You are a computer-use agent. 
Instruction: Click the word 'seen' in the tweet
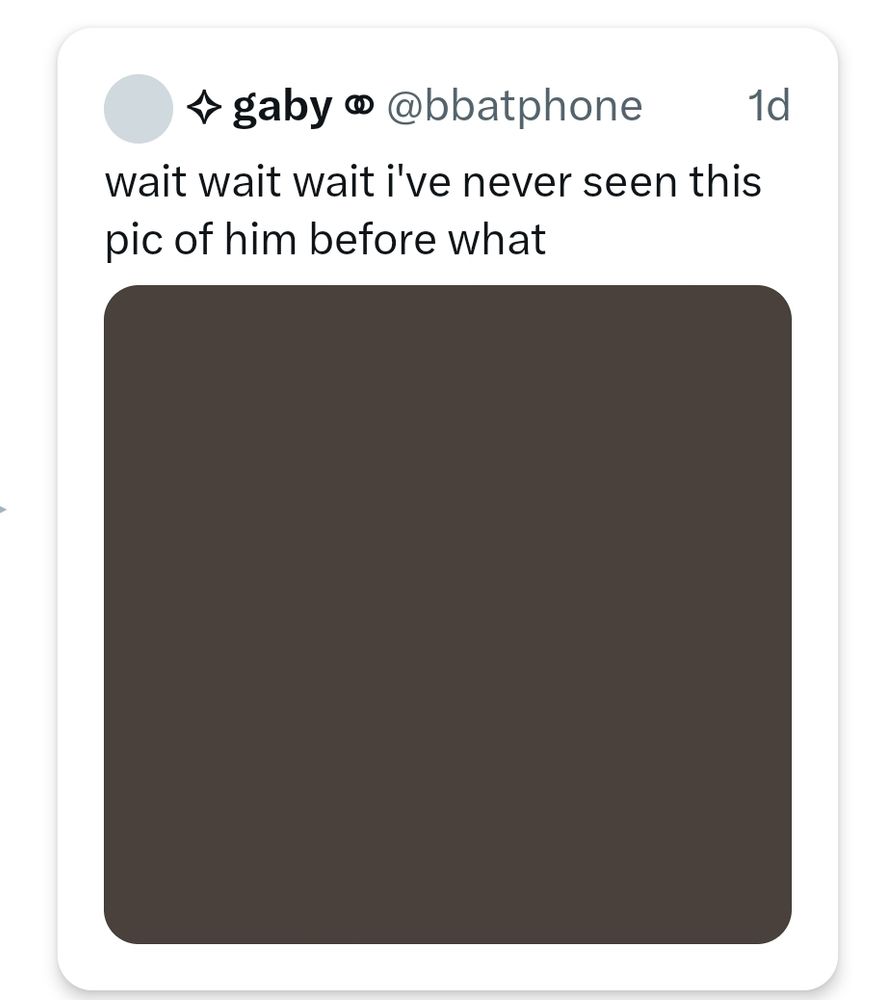[x=629, y=182]
